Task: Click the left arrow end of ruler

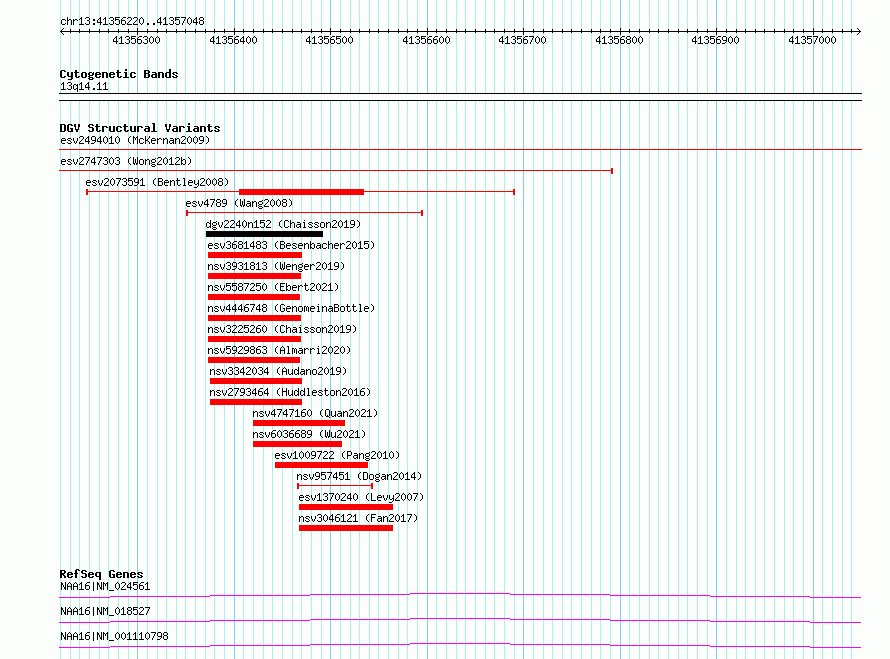Action: pyautogui.click(x=62, y=31)
